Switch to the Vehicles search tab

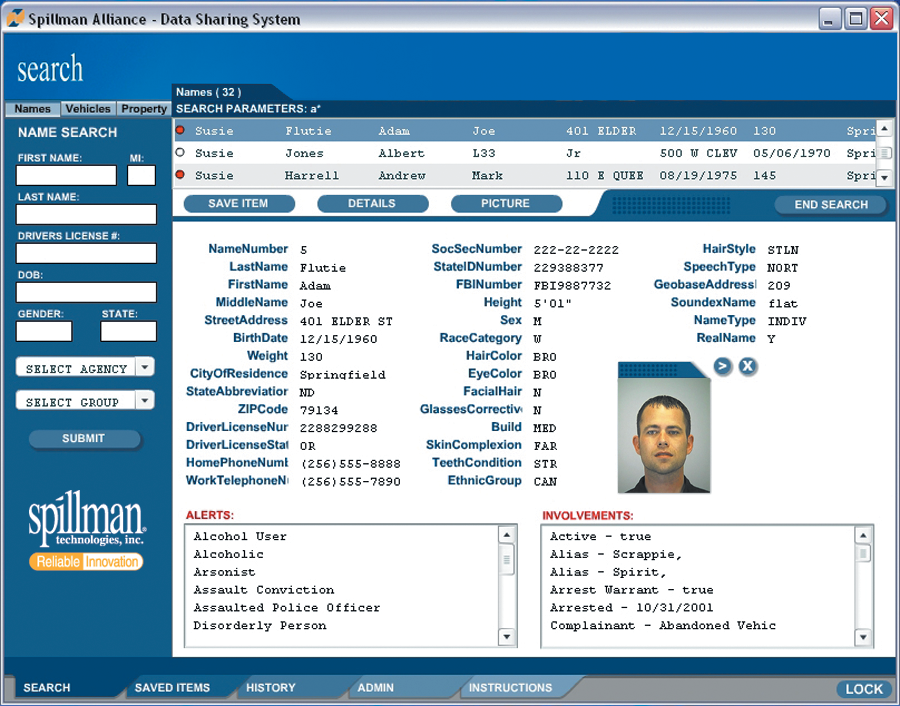click(x=88, y=109)
